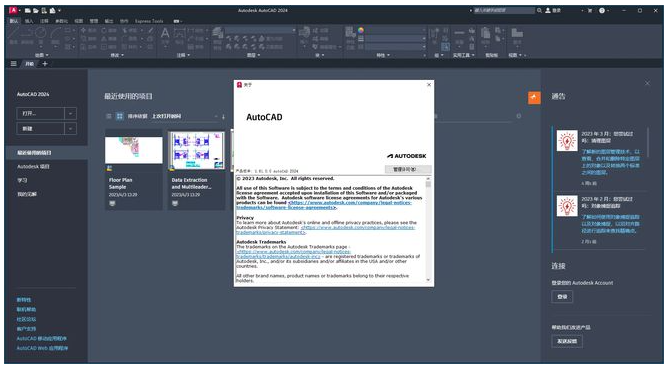668x367 pixels.
Task: Click the search input field in title bar
Action: [x=504, y=10]
